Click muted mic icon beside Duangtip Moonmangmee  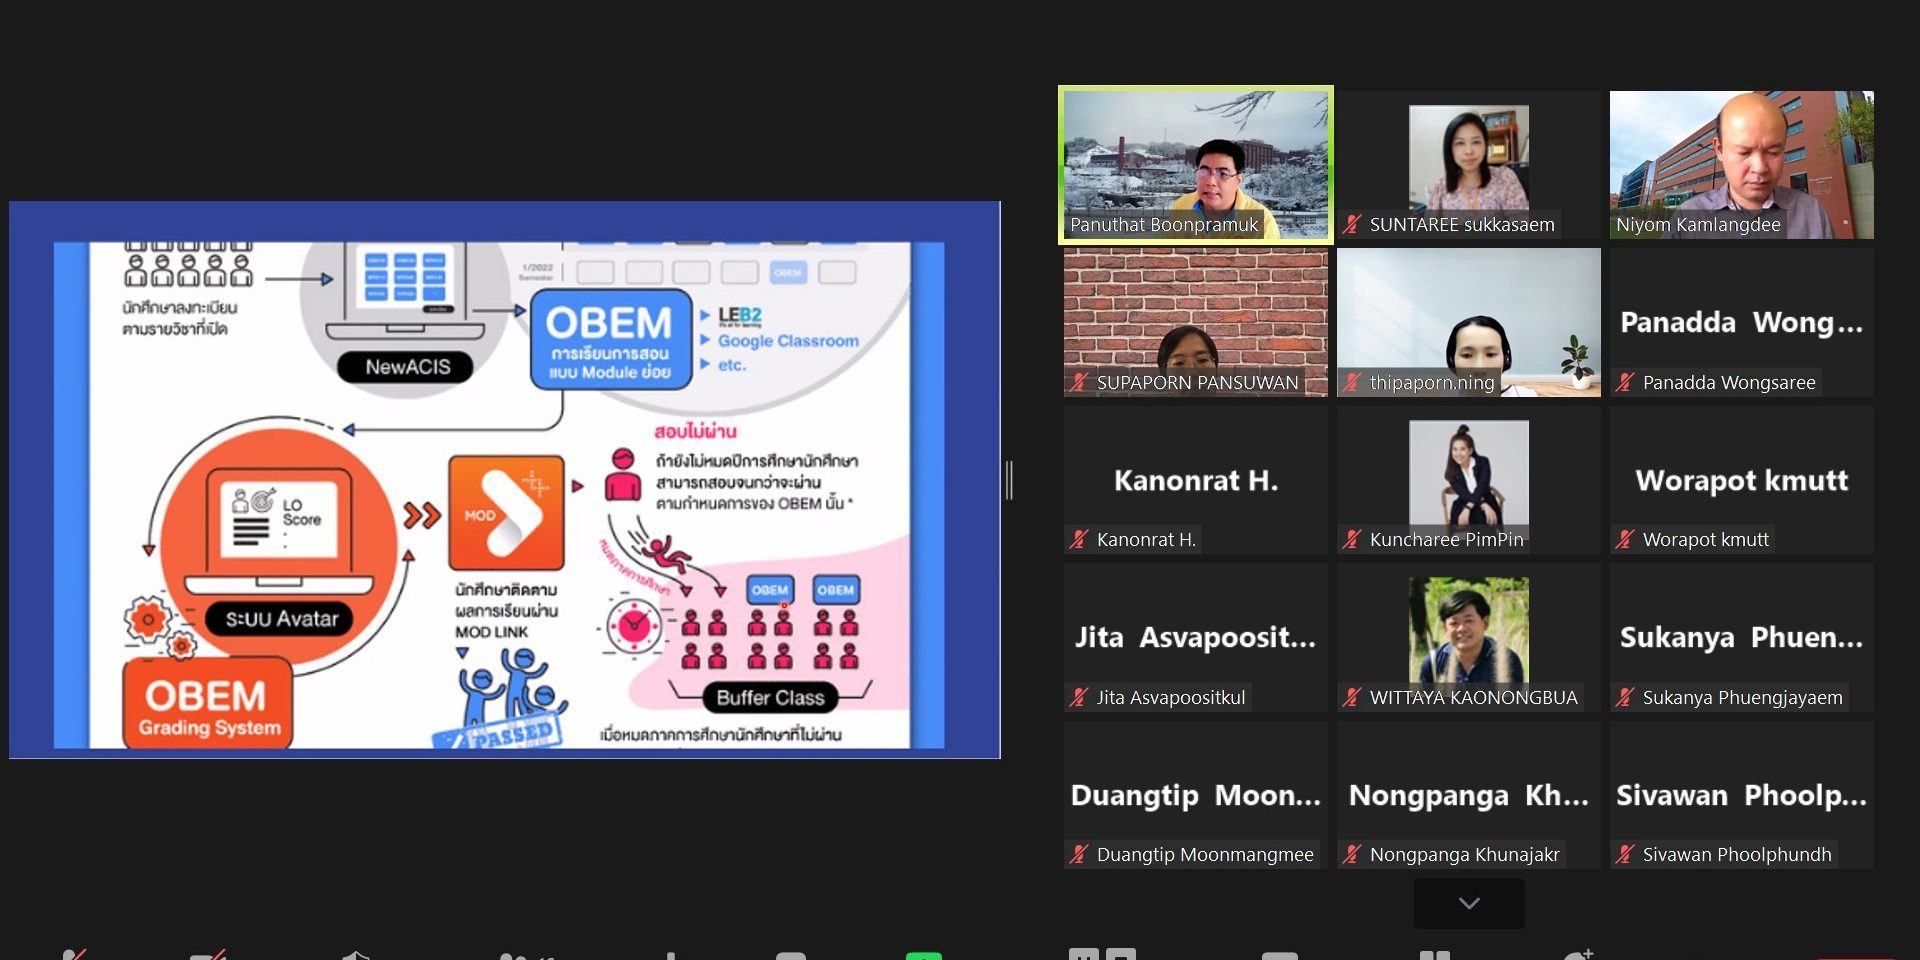coord(1079,855)
